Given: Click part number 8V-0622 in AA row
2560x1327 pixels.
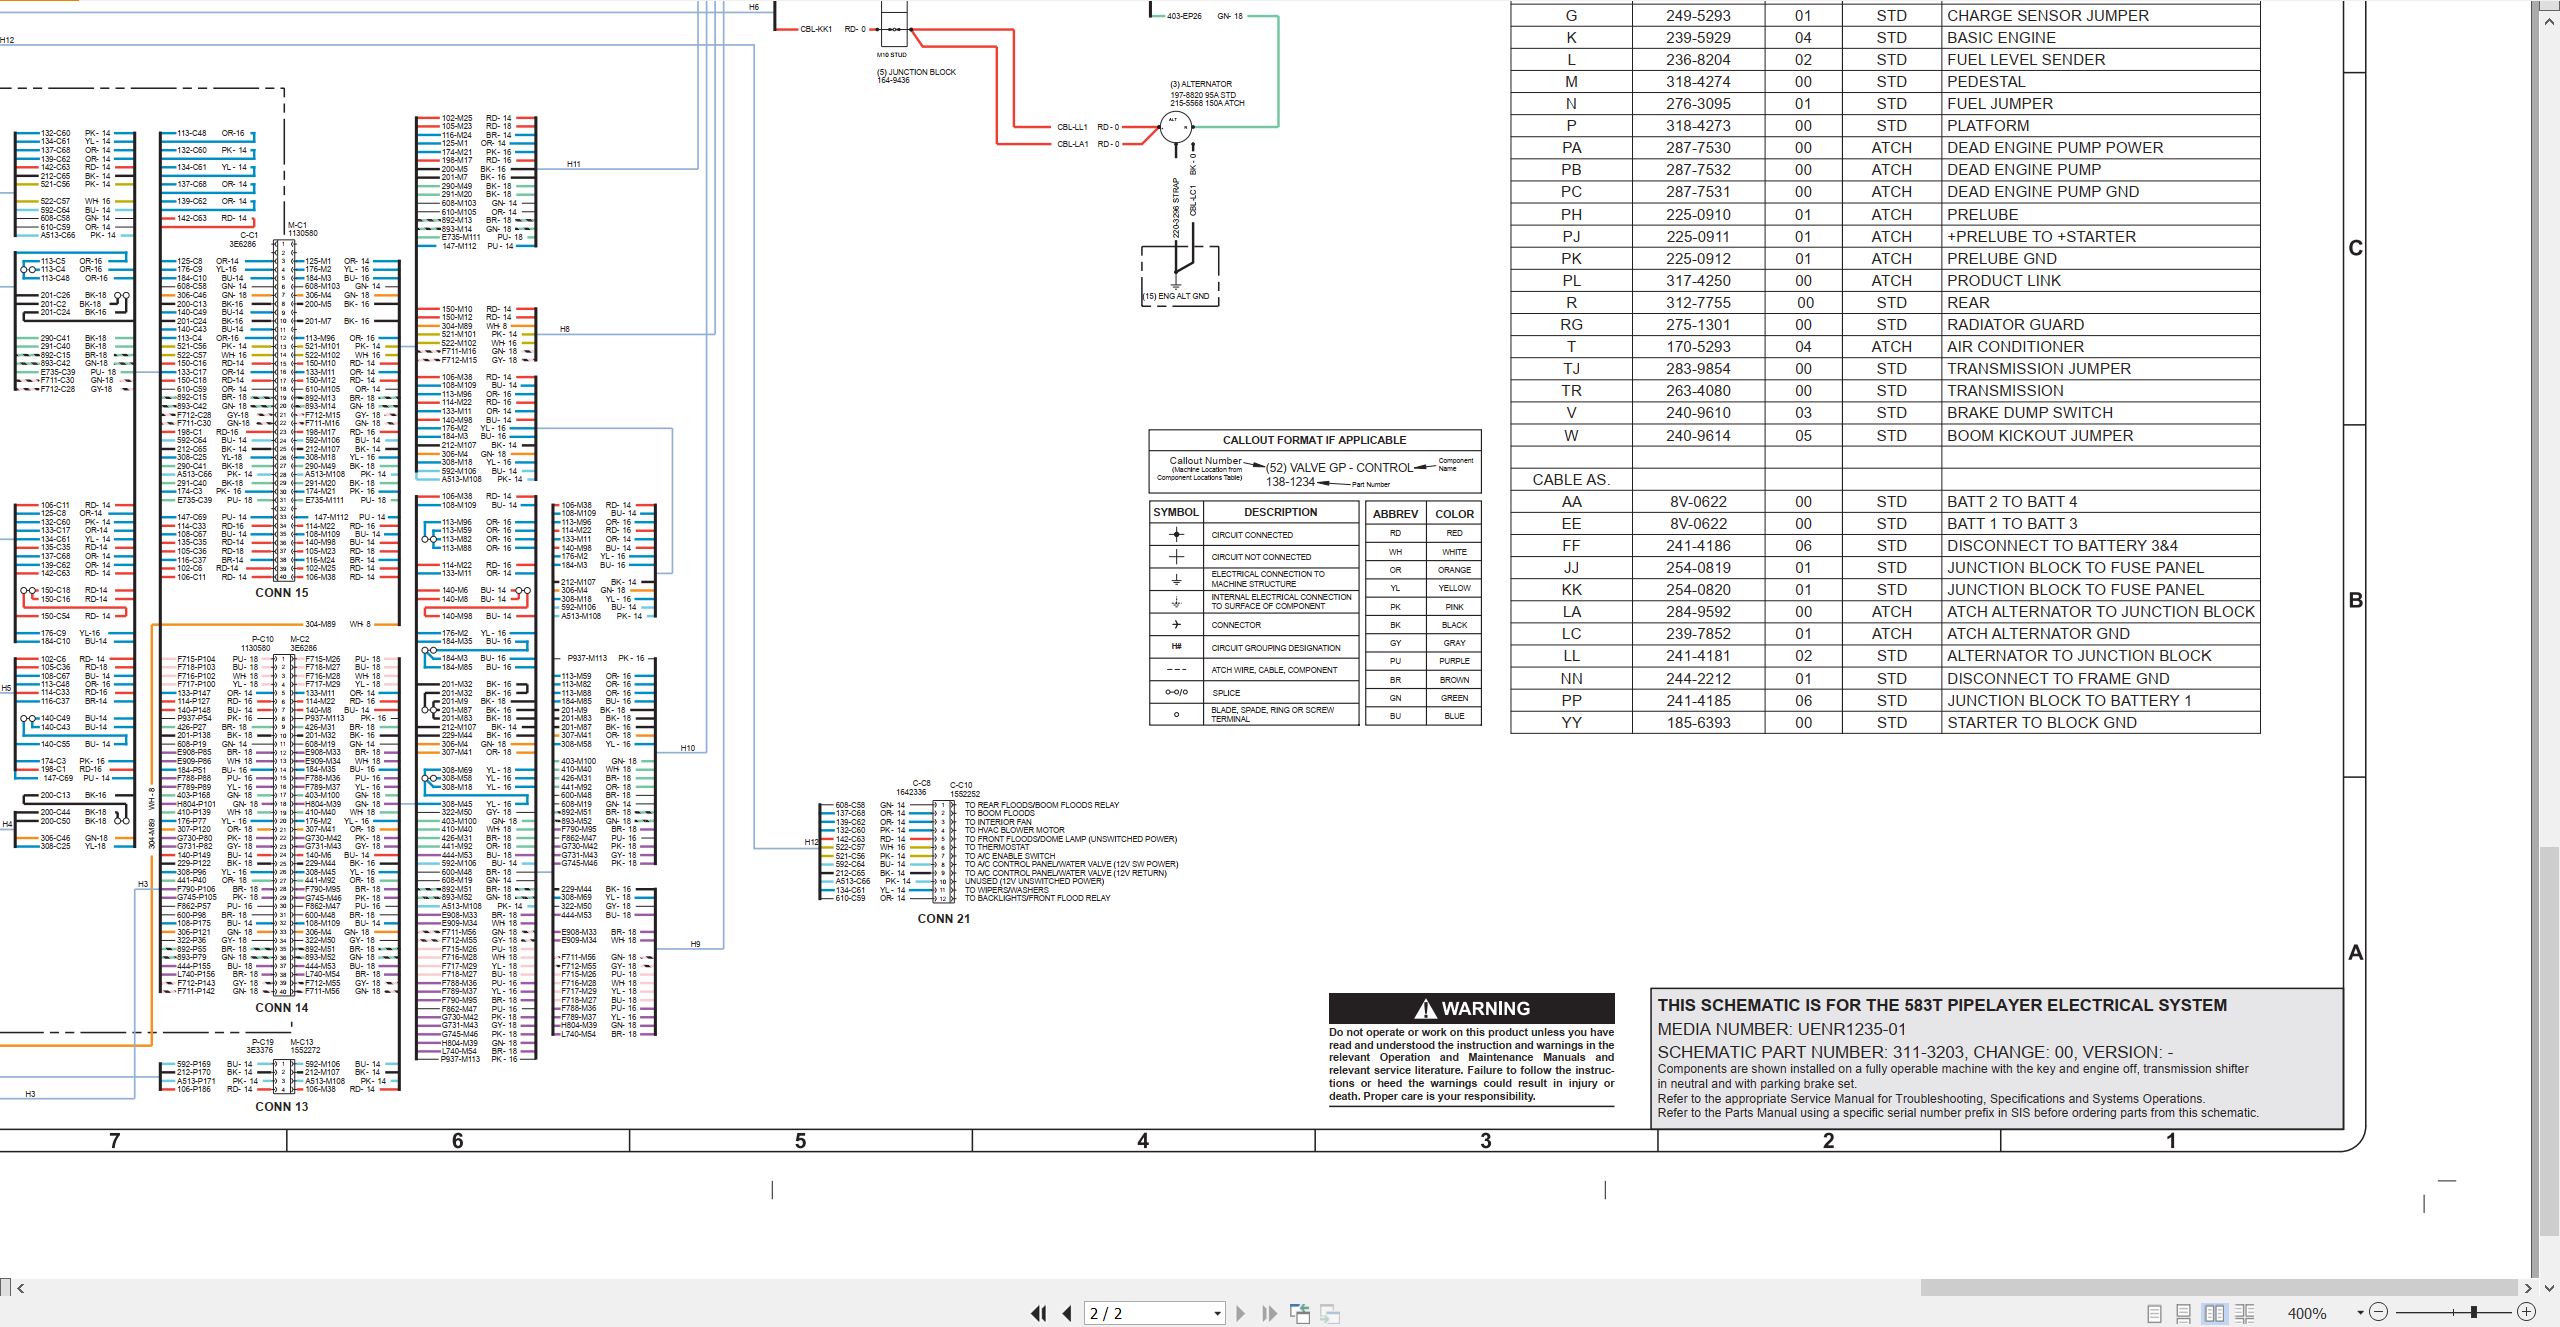Looking at the screenshot, I should click(1698, 502).
